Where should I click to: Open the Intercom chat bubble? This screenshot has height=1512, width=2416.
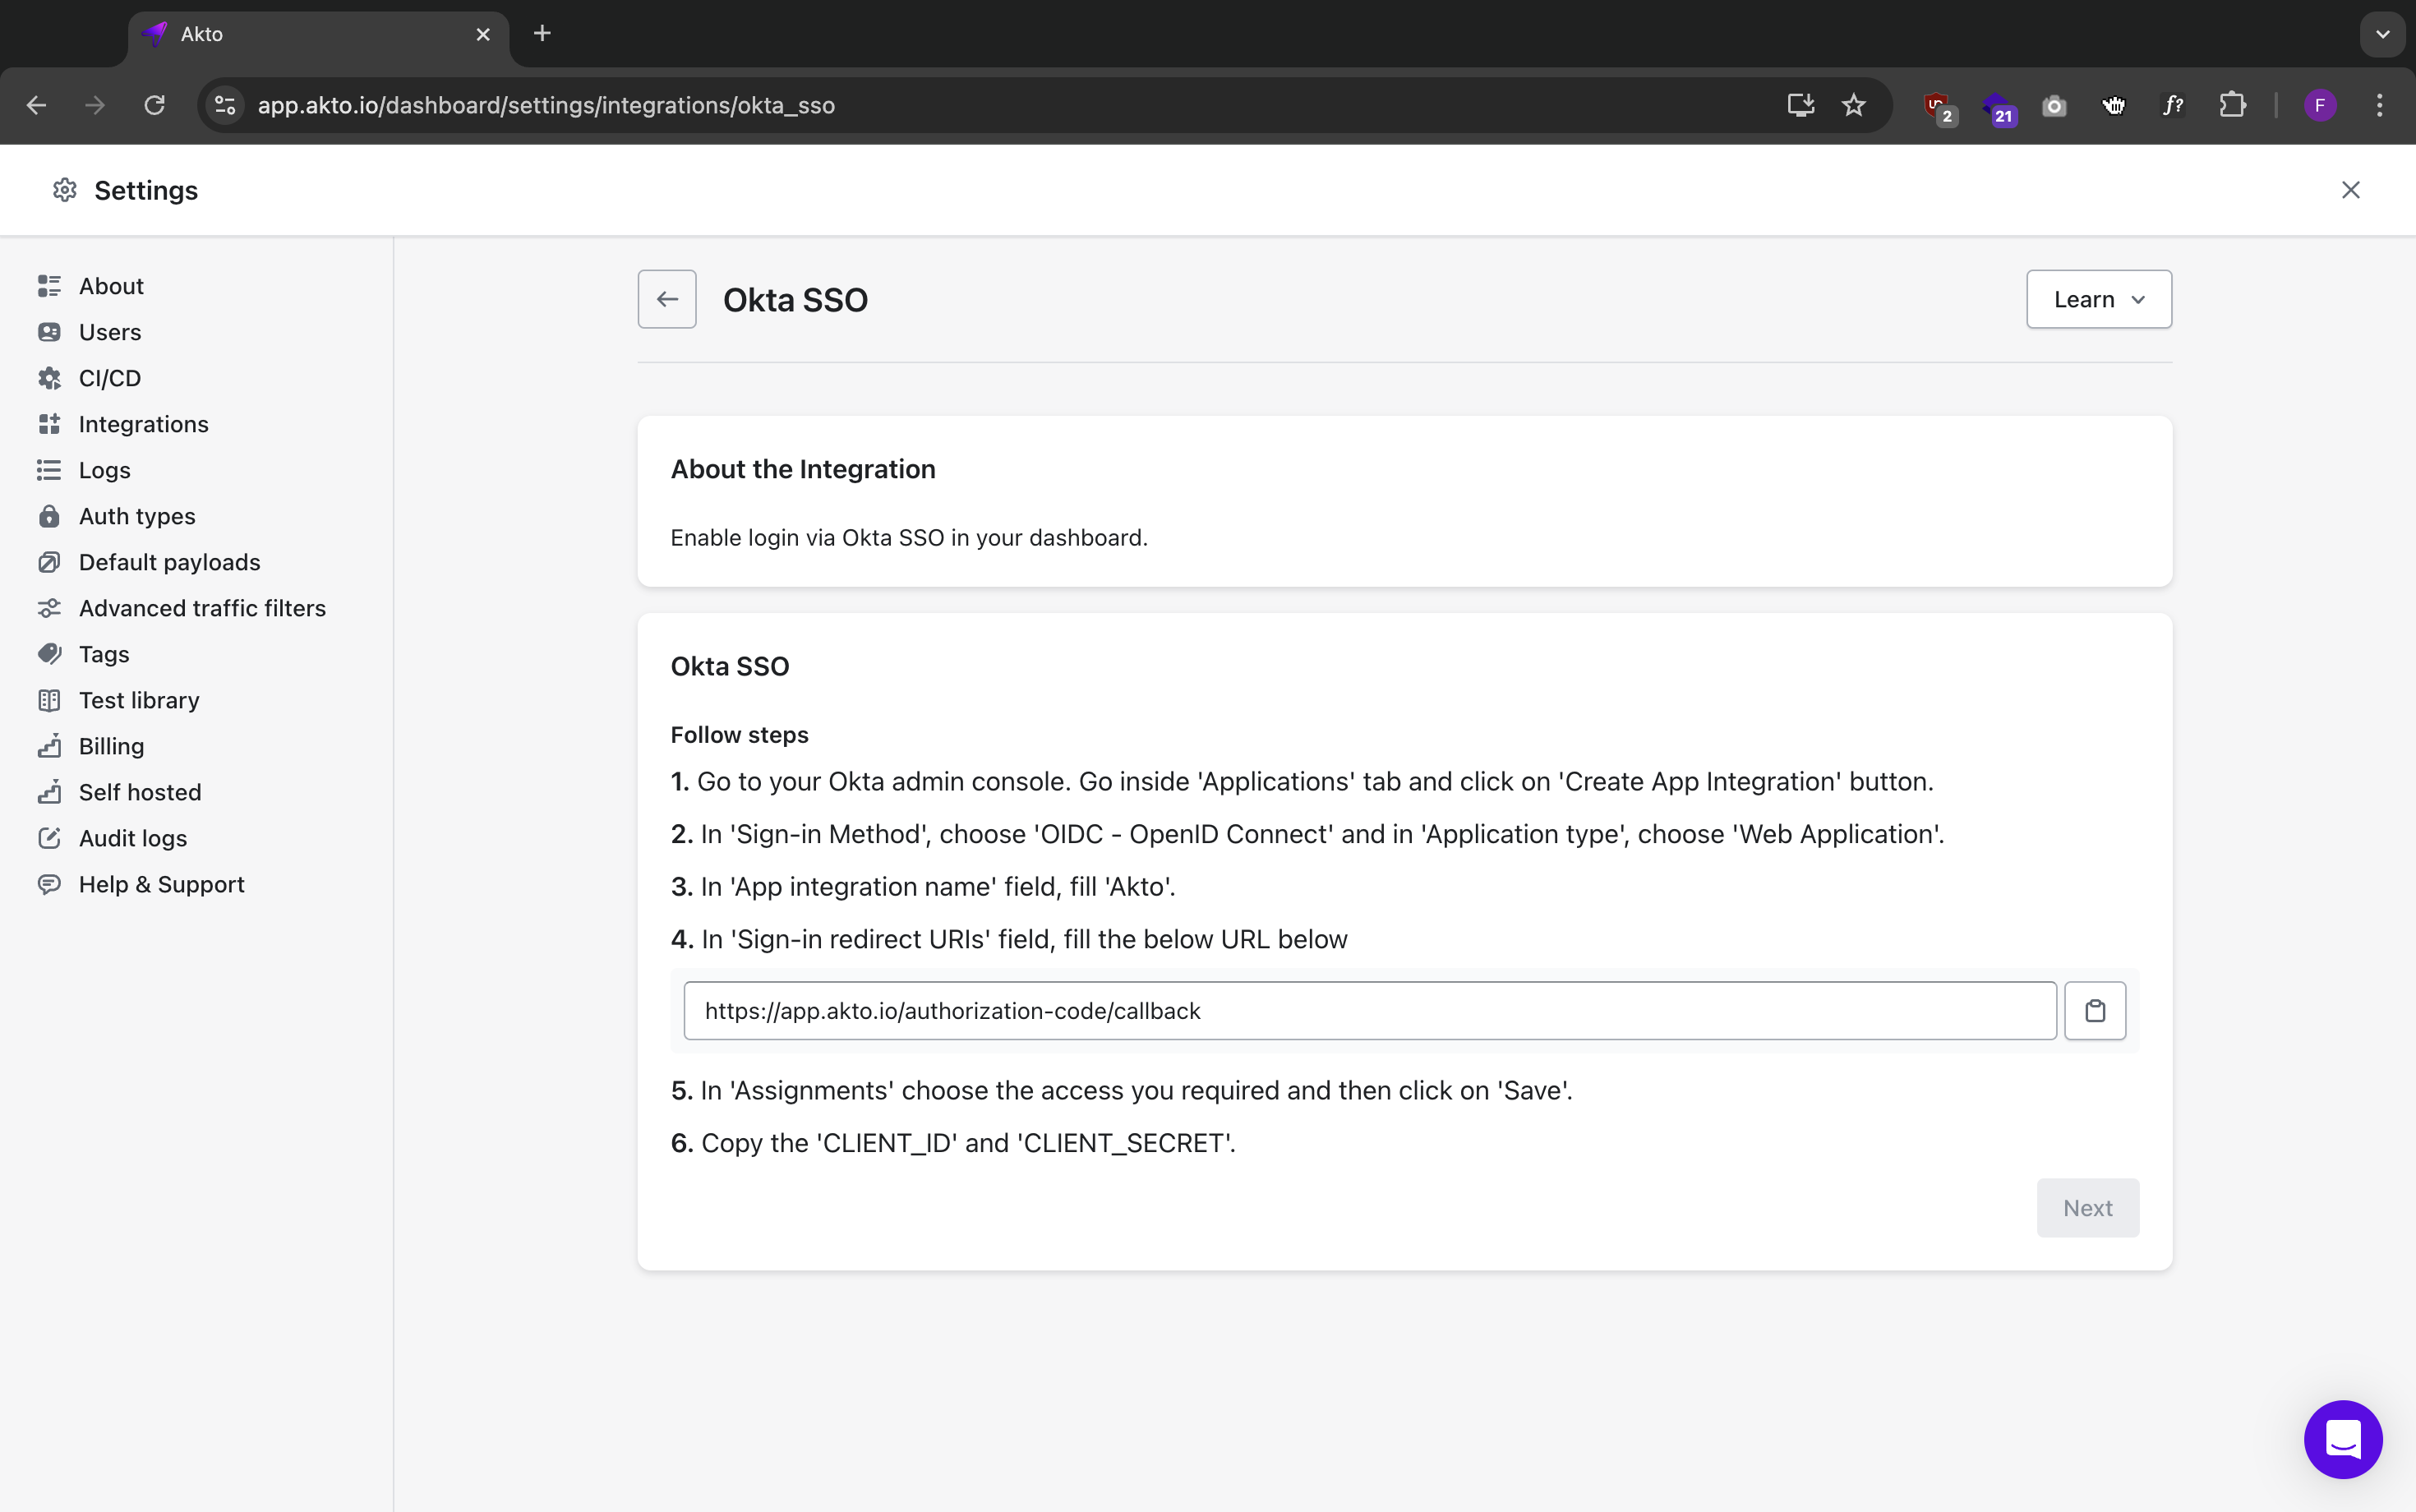pyautogui.click(x=2342, y=1439)
